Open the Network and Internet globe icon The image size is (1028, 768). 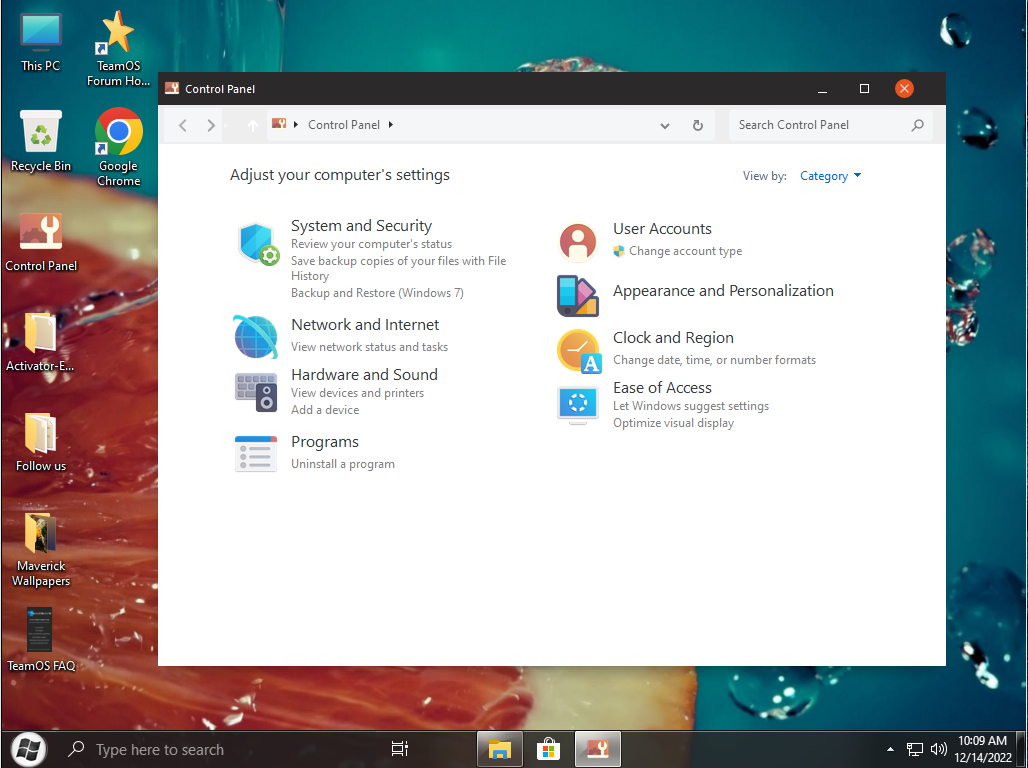256,337
